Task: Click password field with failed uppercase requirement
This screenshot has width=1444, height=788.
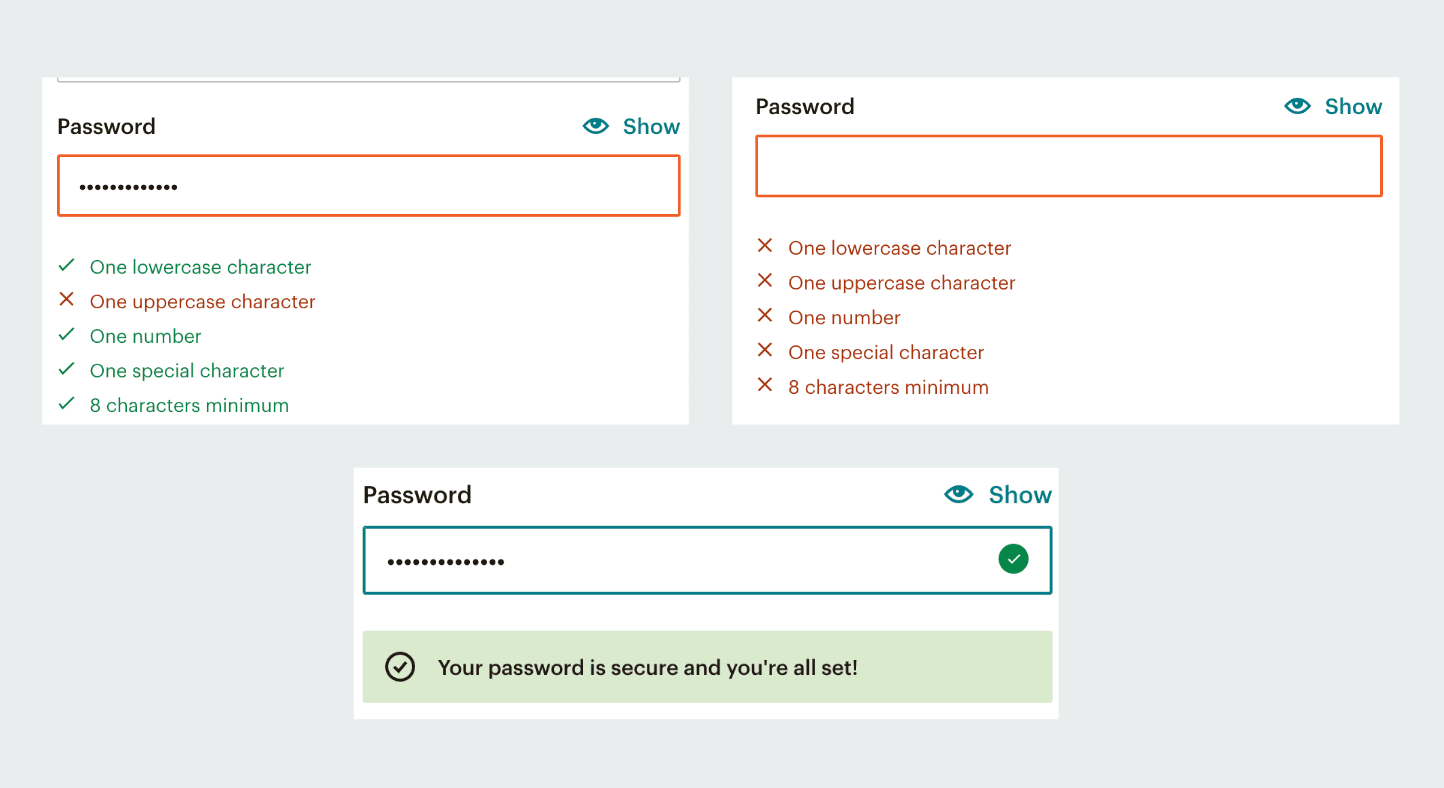Action: point(368,186)
